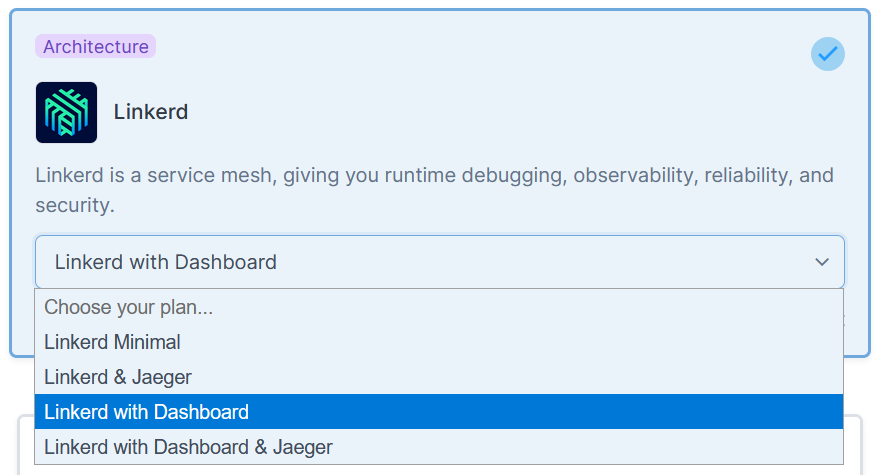Pick Linkerd & Jaeger from the list

coord(439,377)
